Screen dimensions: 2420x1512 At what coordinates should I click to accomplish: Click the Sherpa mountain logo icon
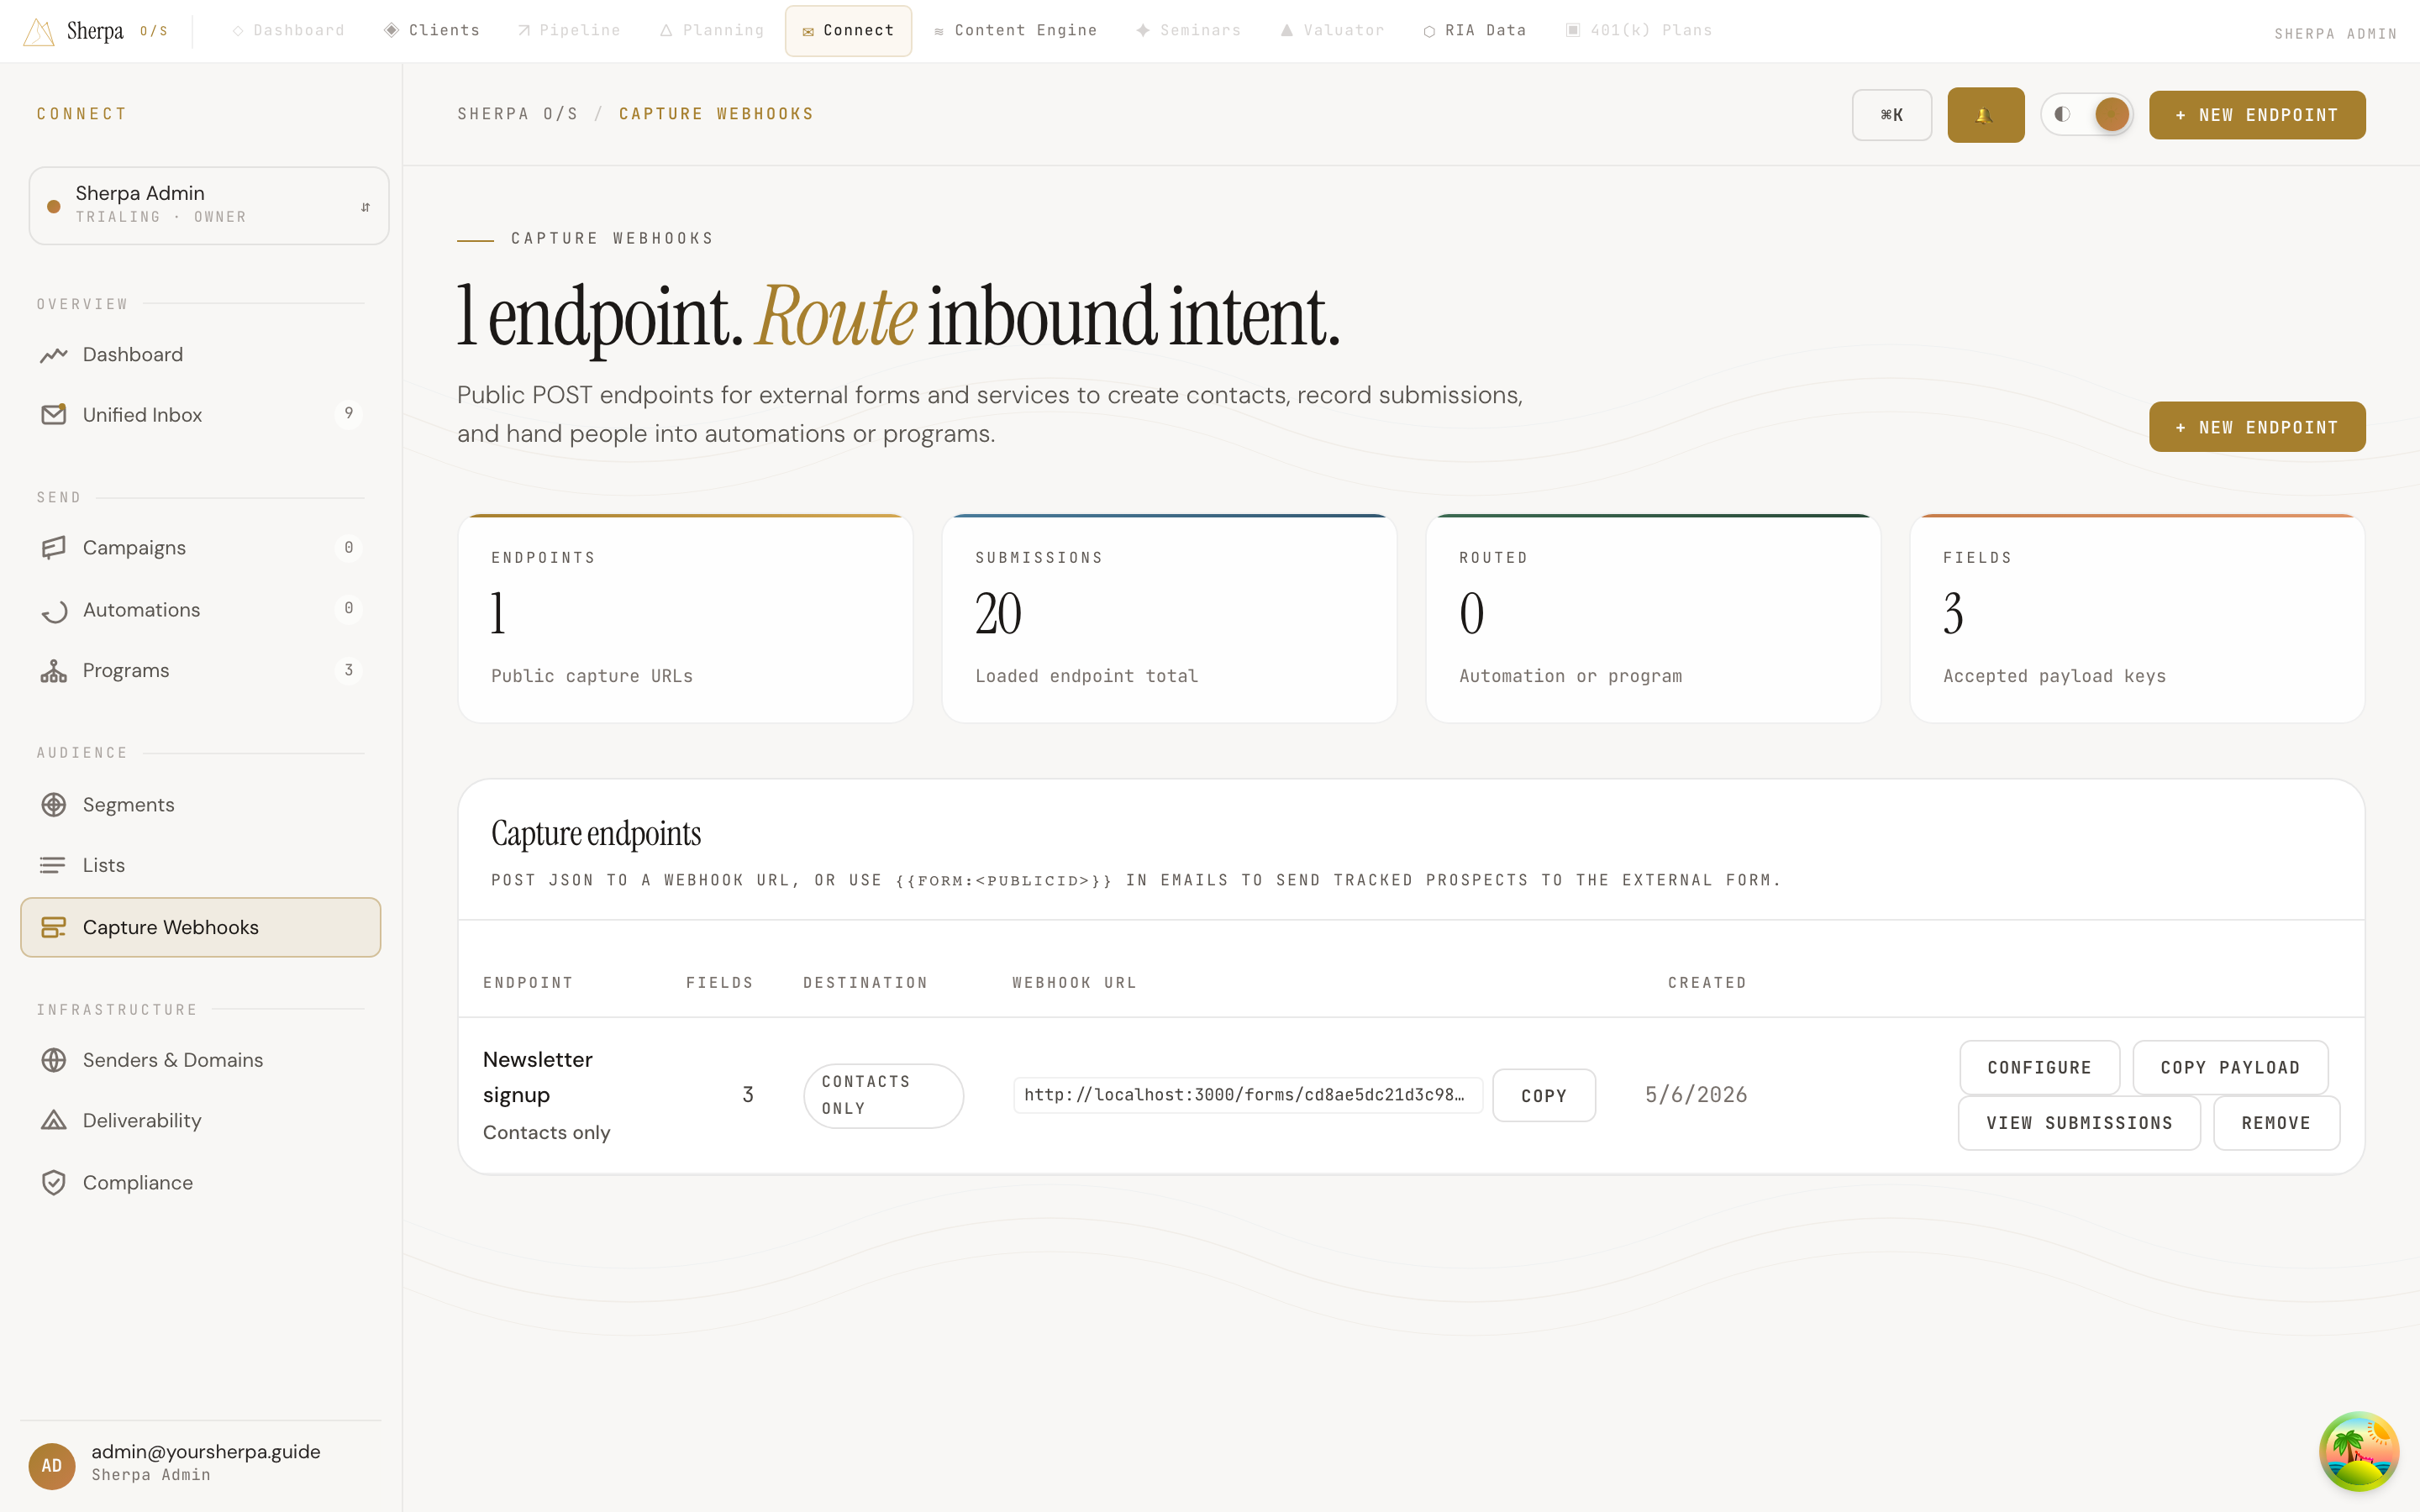pyautogui.click(x=38, y=31)
